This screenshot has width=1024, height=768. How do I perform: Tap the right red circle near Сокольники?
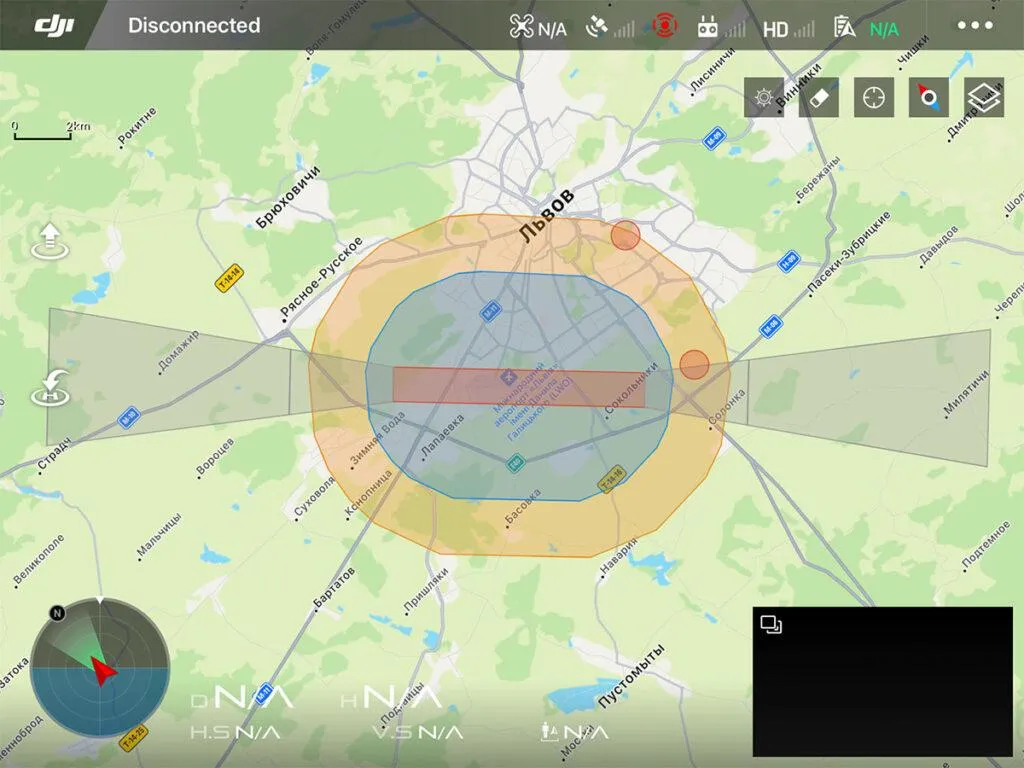point(694,364)
